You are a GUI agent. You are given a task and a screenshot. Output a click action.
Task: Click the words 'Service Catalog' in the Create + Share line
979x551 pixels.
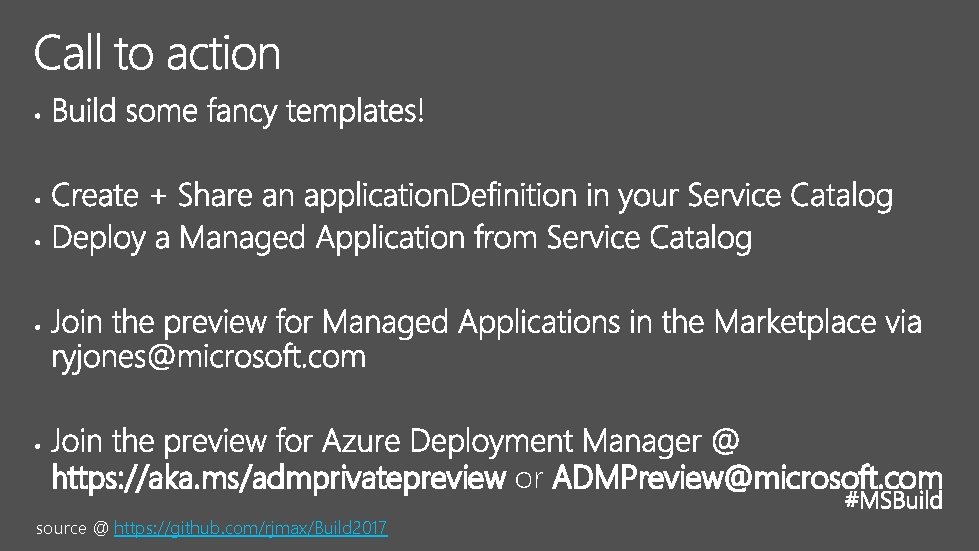790,196
